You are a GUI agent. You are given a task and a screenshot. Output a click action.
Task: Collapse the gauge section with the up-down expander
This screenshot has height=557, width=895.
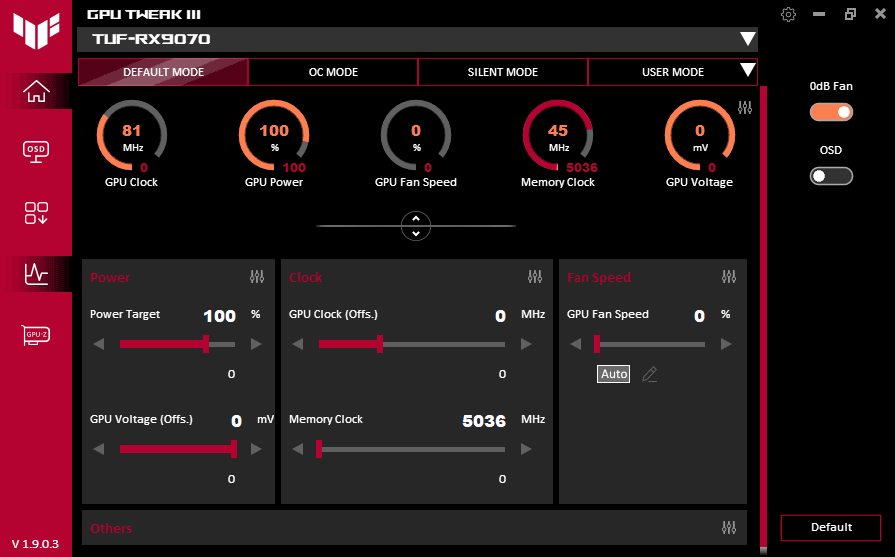point(415,226)
